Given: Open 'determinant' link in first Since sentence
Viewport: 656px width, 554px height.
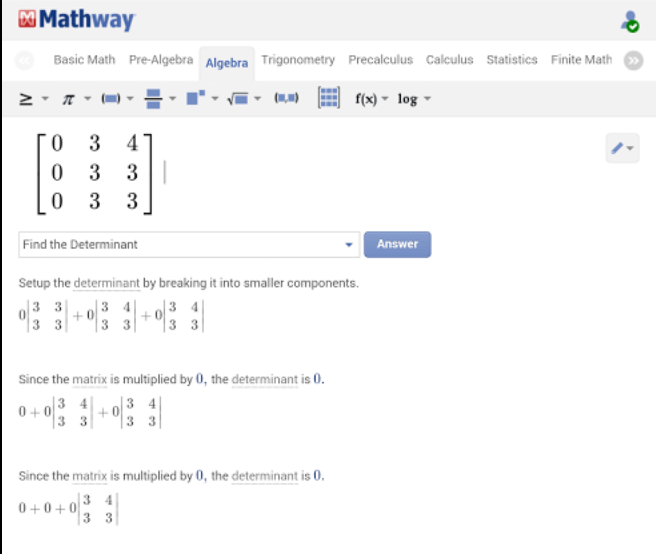Looking at the screenshot, I should coord(264,380).
